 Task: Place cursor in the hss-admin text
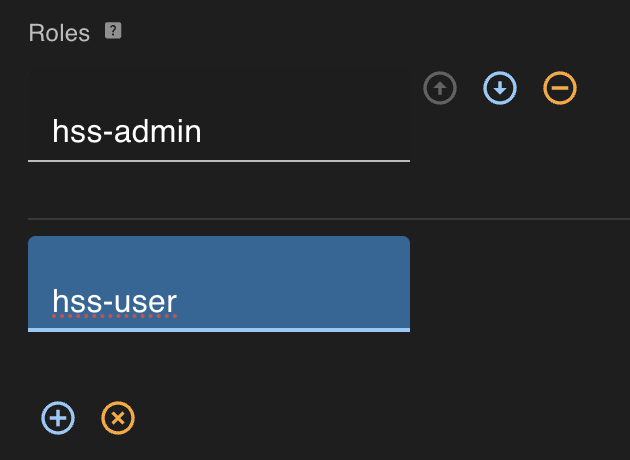[127, 131]
